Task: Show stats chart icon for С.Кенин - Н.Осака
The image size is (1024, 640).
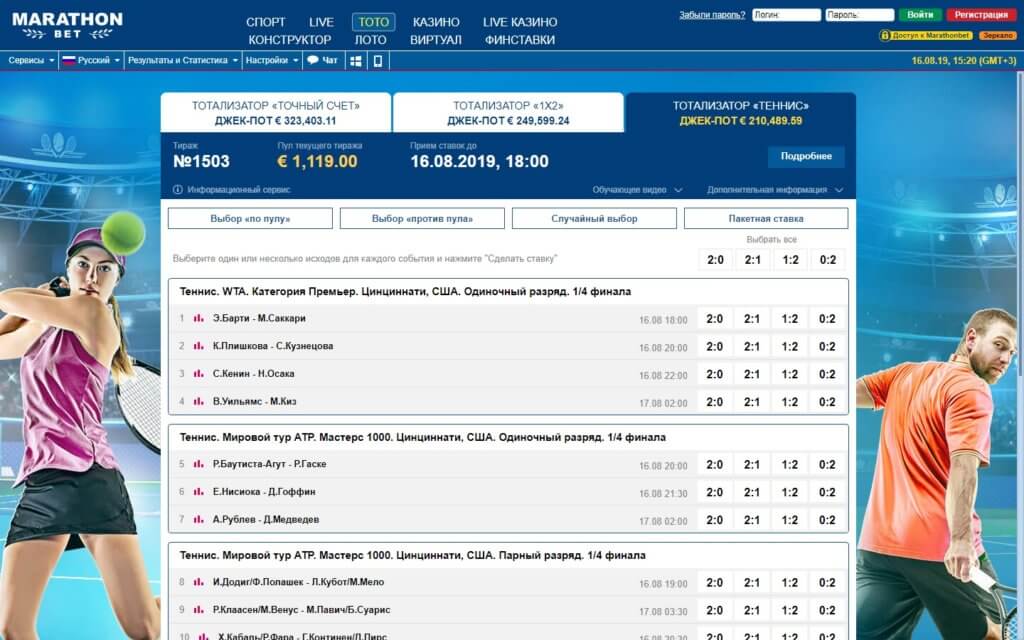Action: 198,374
